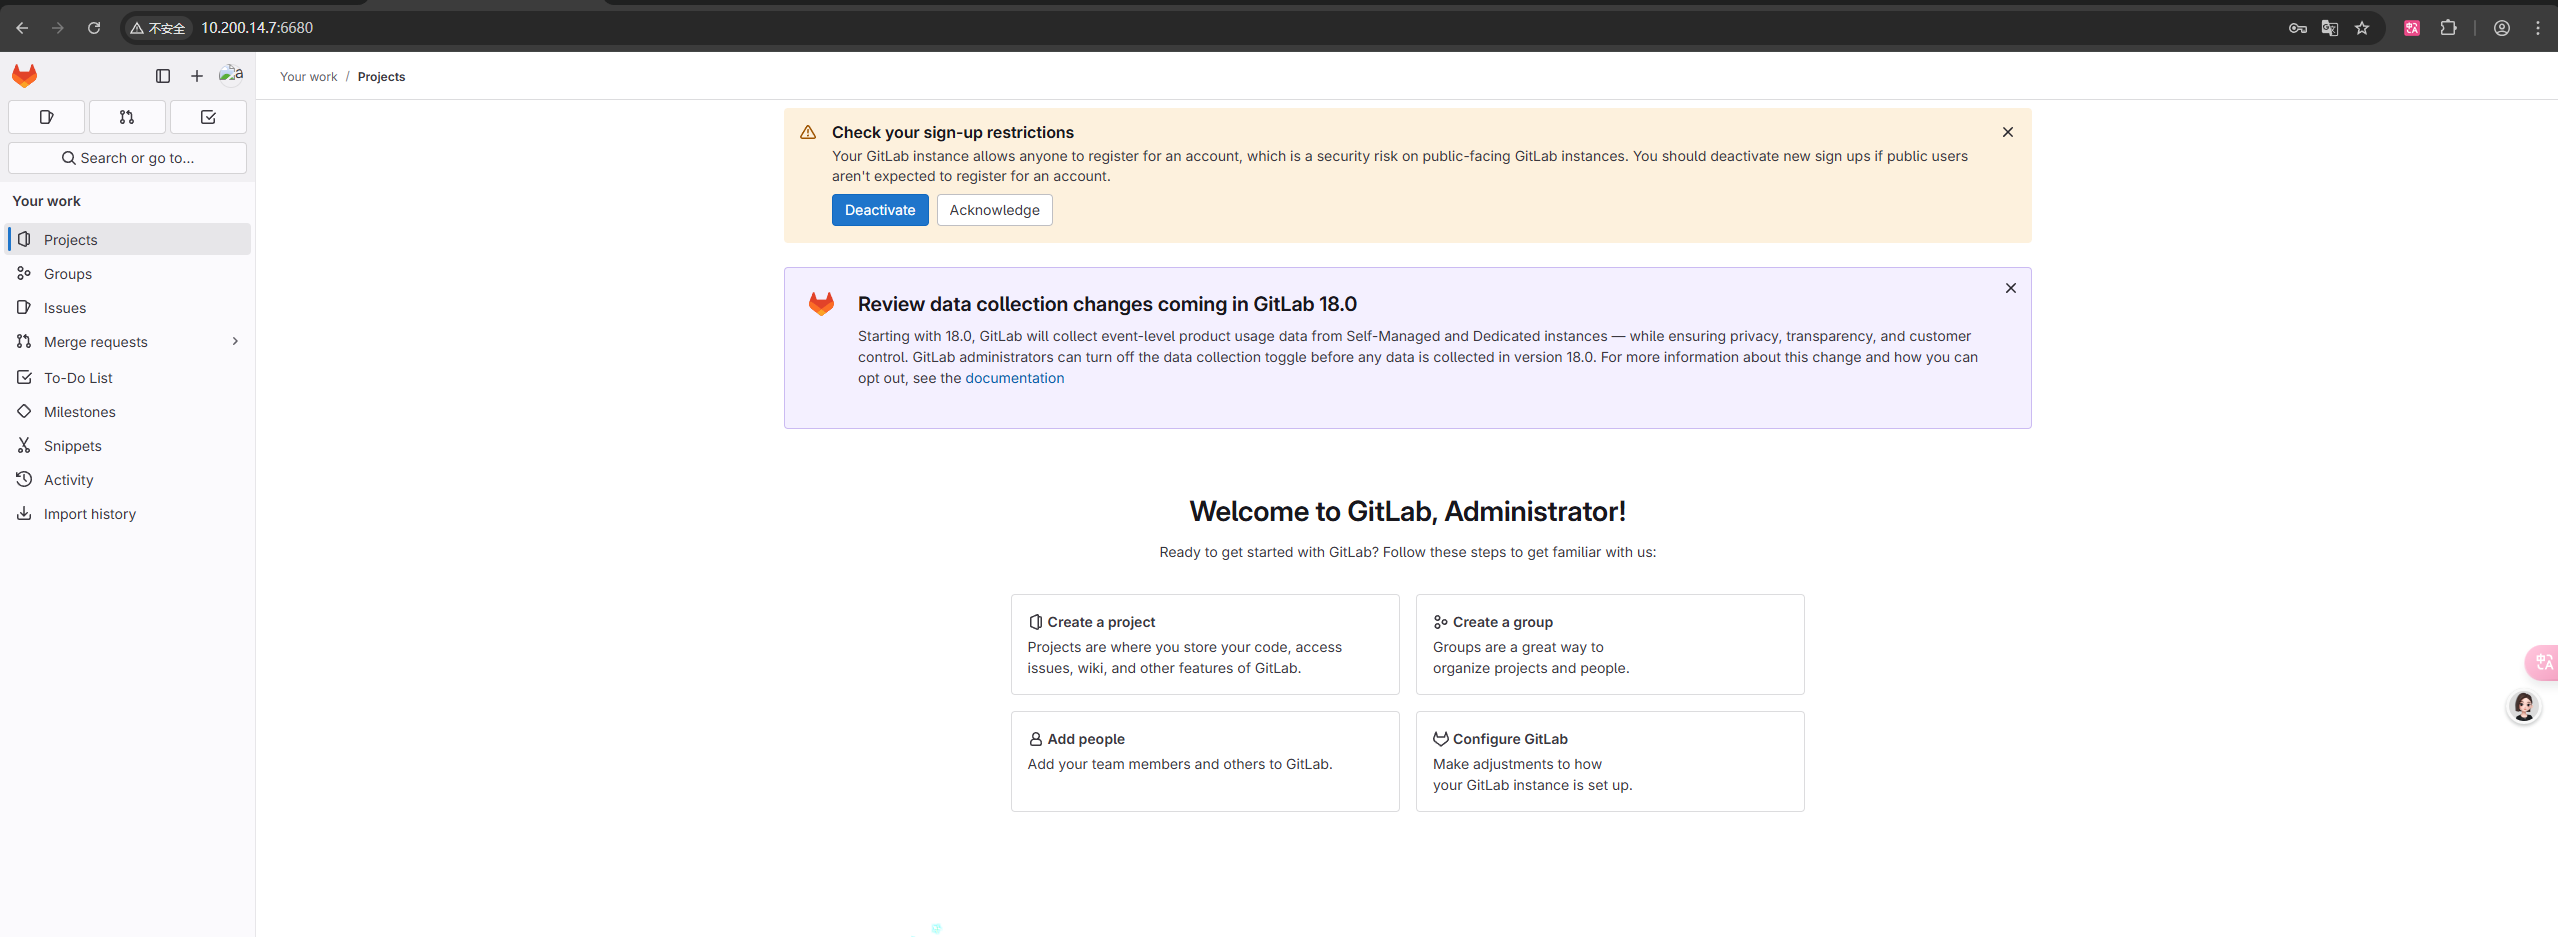This screenshot has height=937, width=2558.
Task: Click the Acknowledge button
Action: click(x=994, y=210)
